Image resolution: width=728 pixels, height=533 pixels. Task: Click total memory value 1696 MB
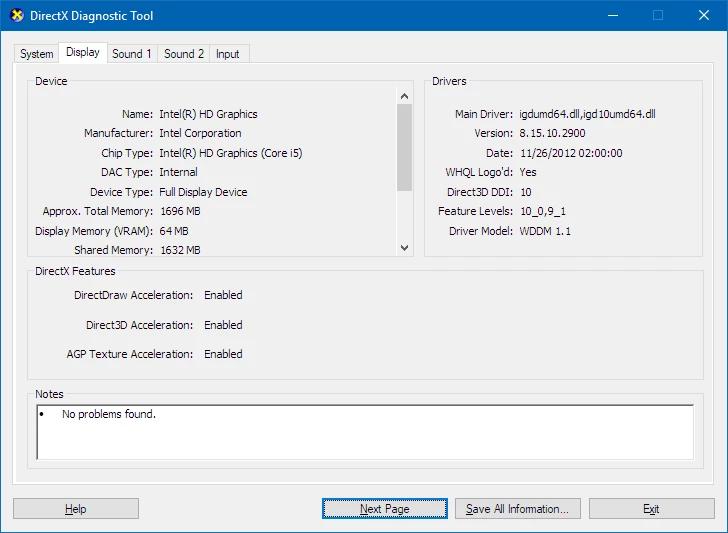(180, 211)
